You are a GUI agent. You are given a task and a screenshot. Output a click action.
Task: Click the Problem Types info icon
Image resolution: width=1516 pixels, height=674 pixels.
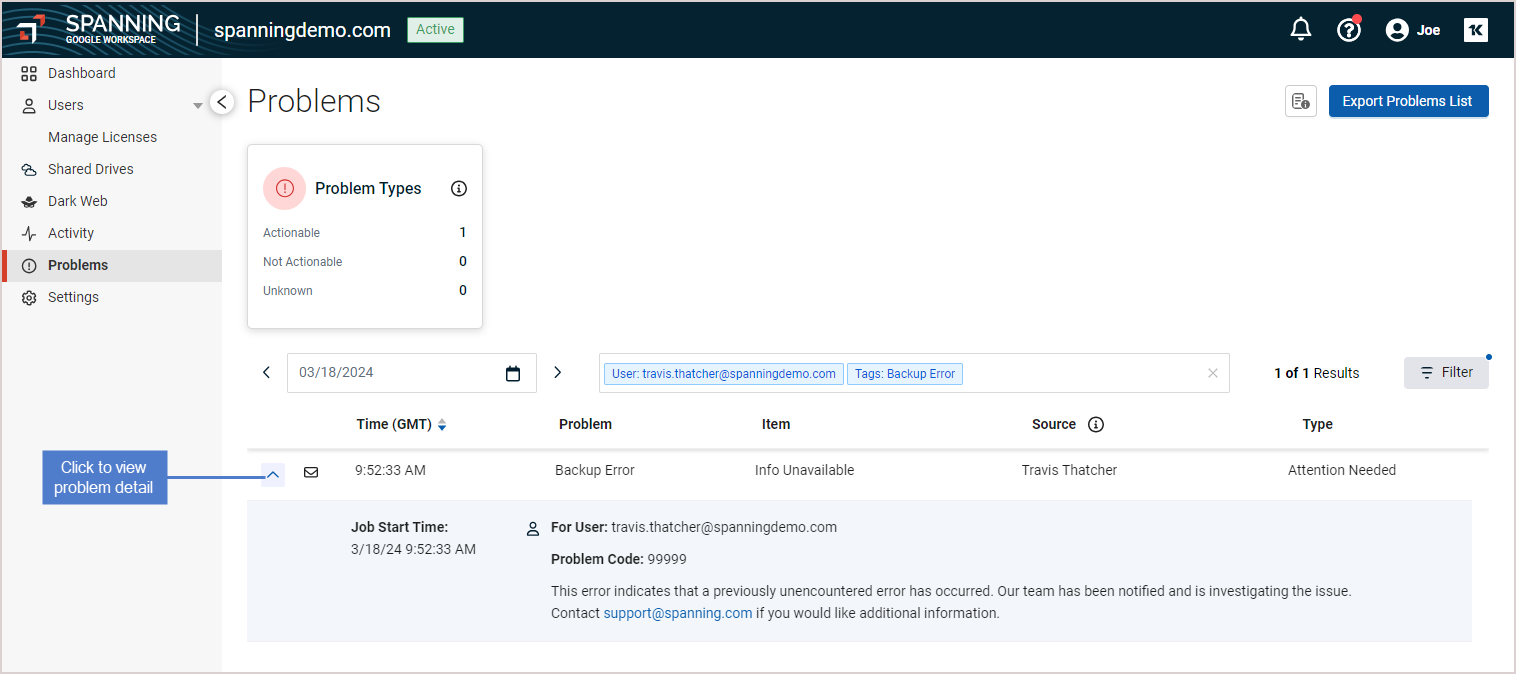[x=459, y=188]
